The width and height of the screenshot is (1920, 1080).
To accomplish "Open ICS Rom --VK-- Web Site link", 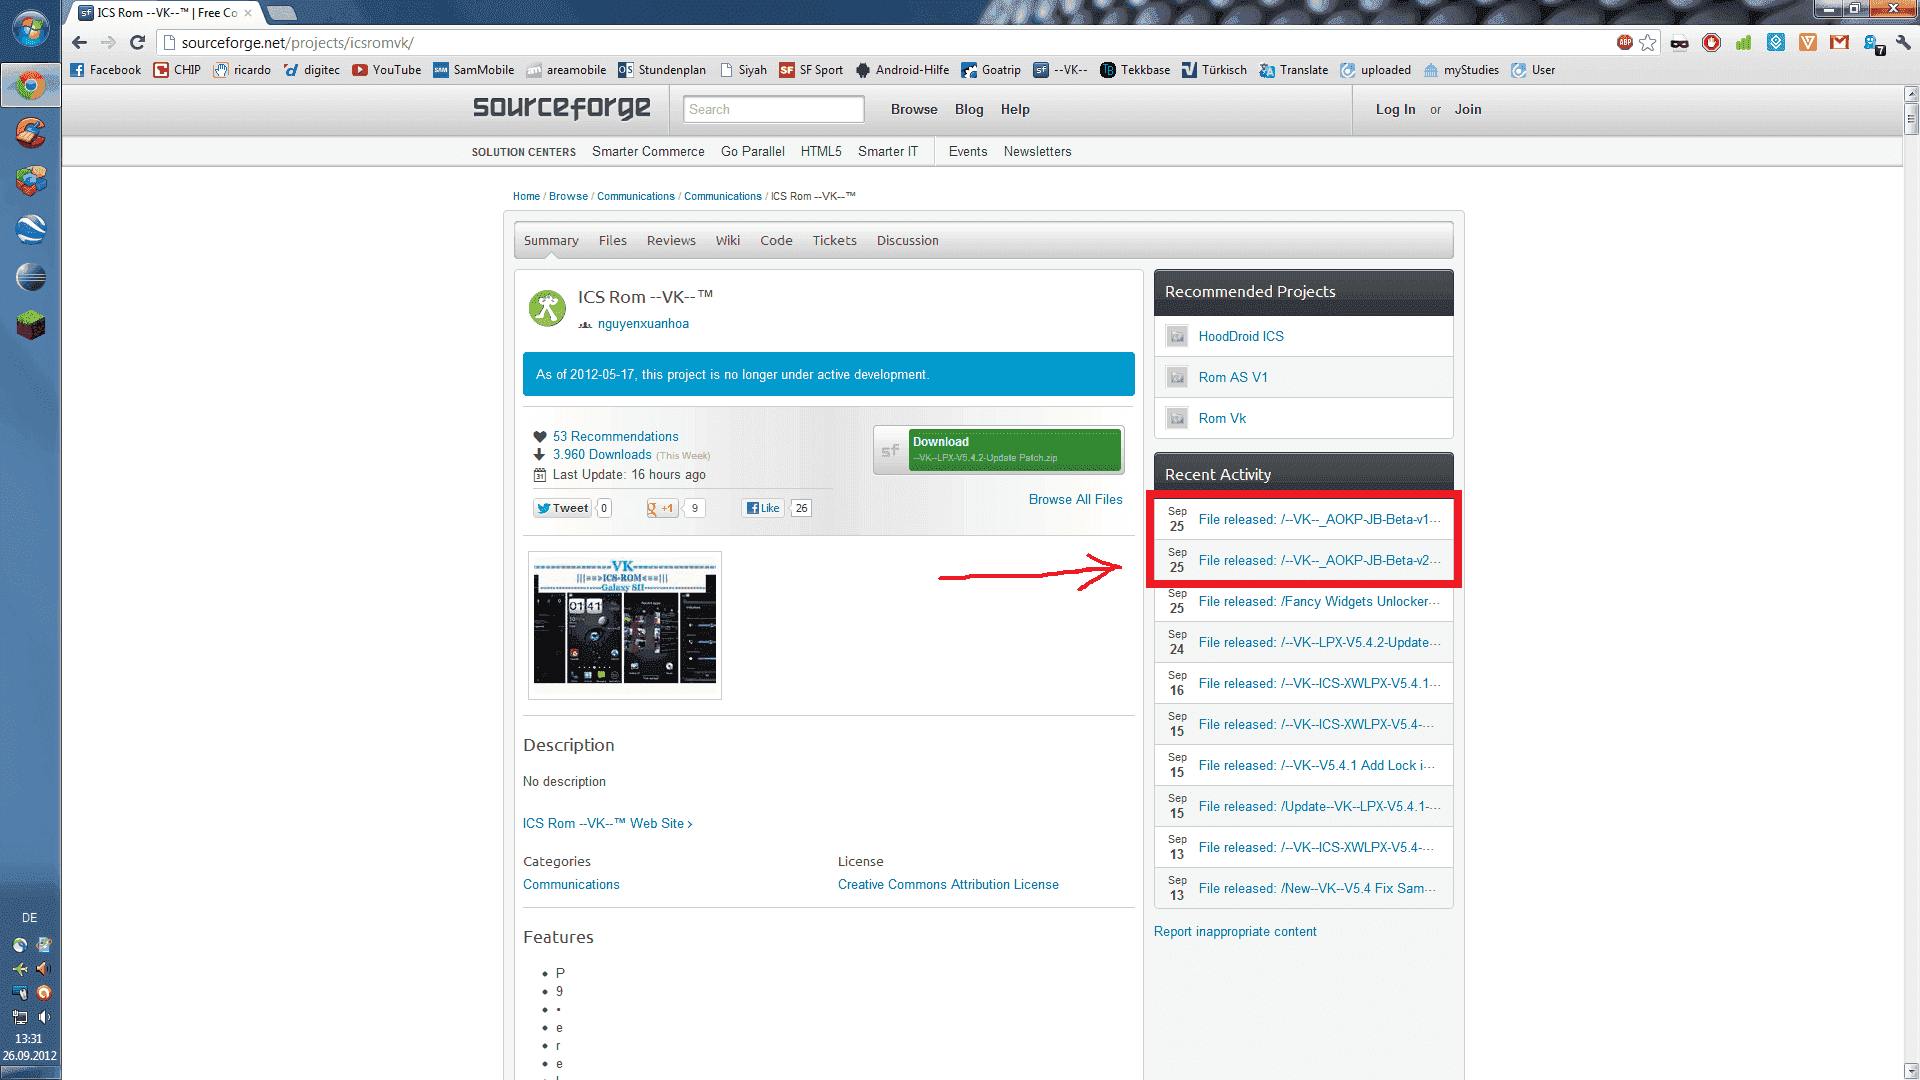I will pos(607,823).
